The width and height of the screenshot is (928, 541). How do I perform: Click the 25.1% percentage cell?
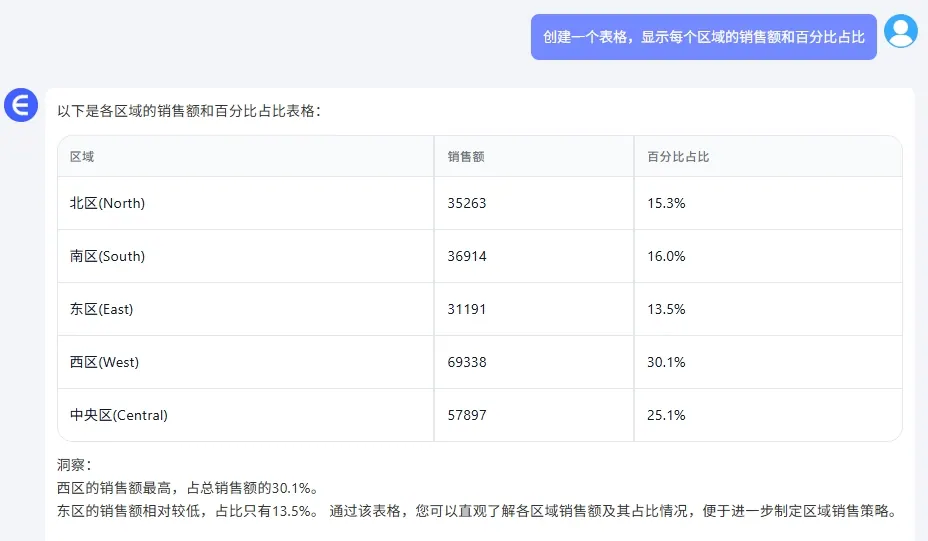666,415
